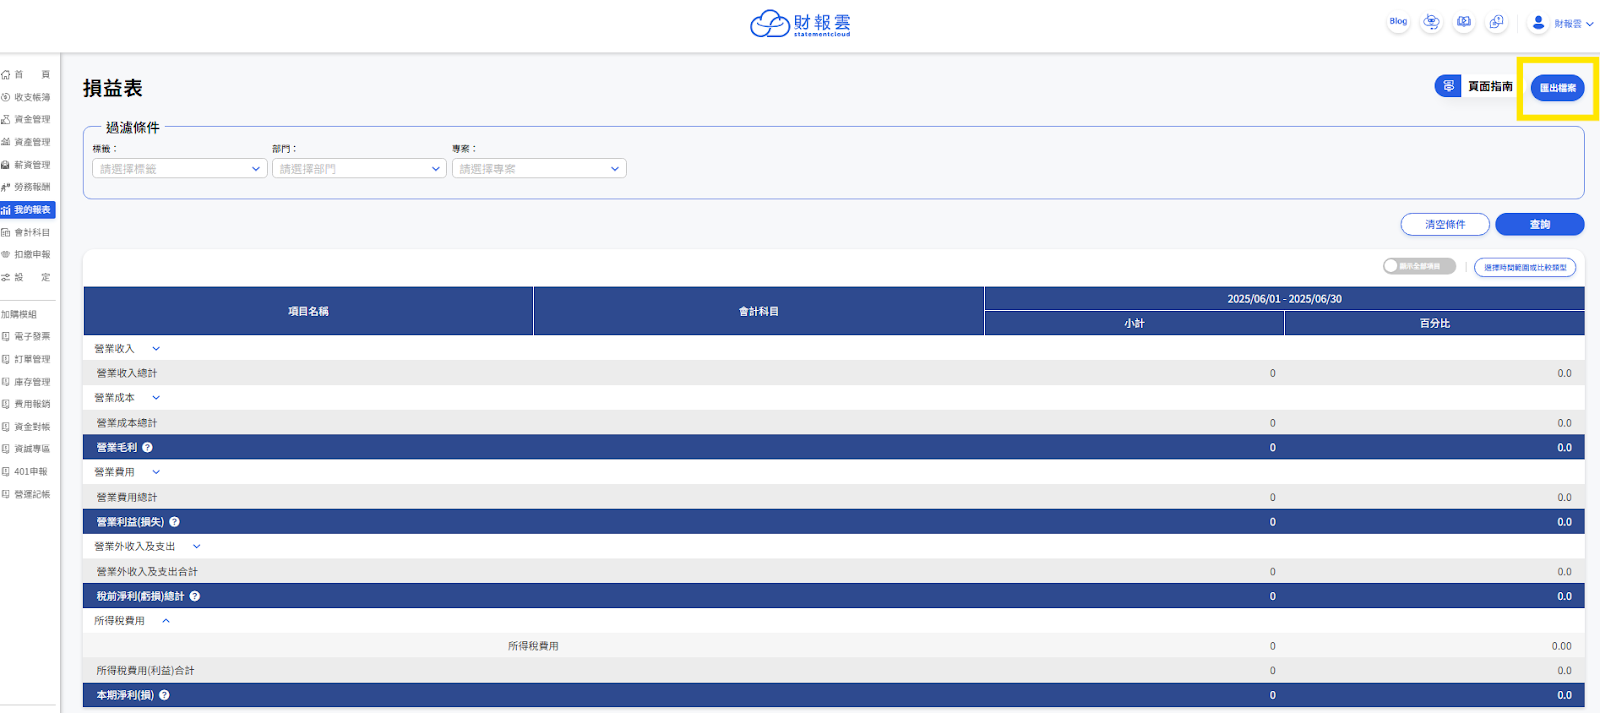Click the help icon beside 營業利益(損失)

click(x=174, y=522)
